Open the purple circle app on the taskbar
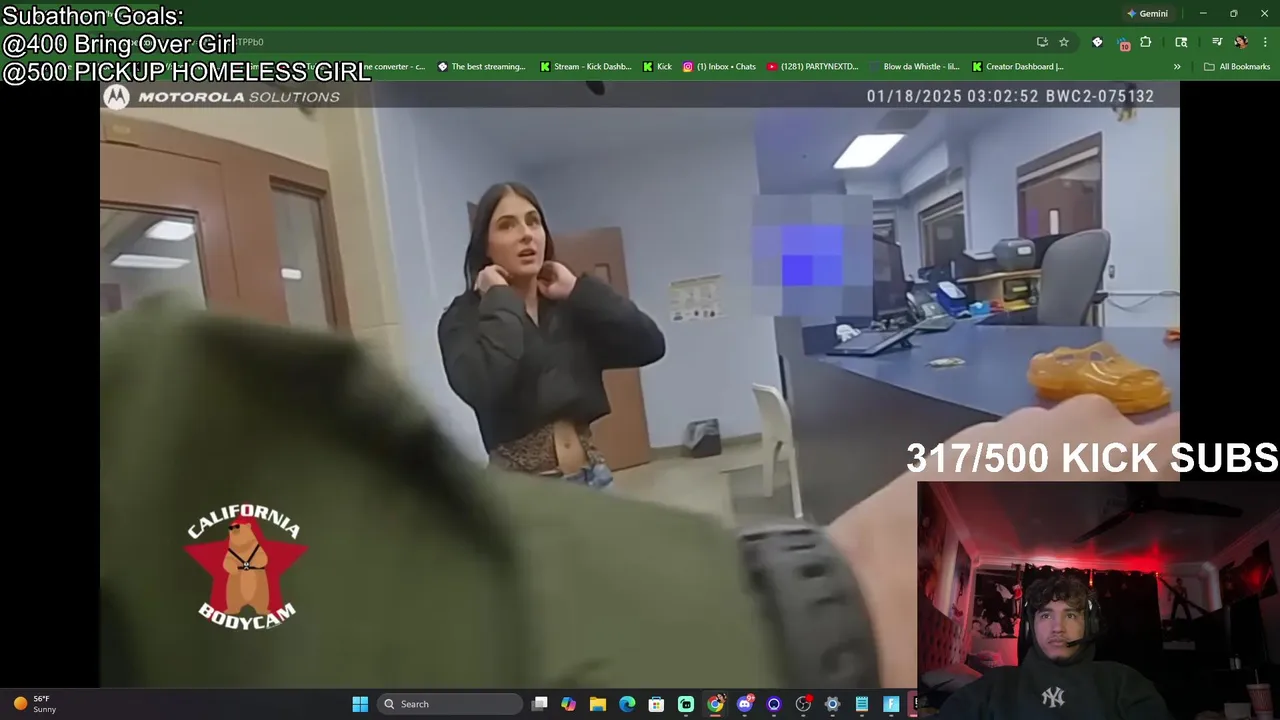 (x=774, y=704)
